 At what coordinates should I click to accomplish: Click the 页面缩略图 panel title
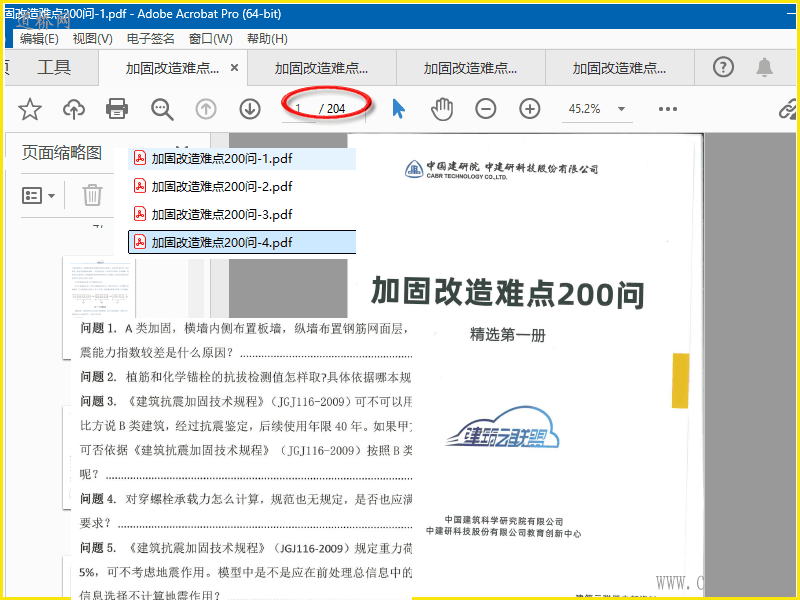pyautogui.click(x=62, y=152)
